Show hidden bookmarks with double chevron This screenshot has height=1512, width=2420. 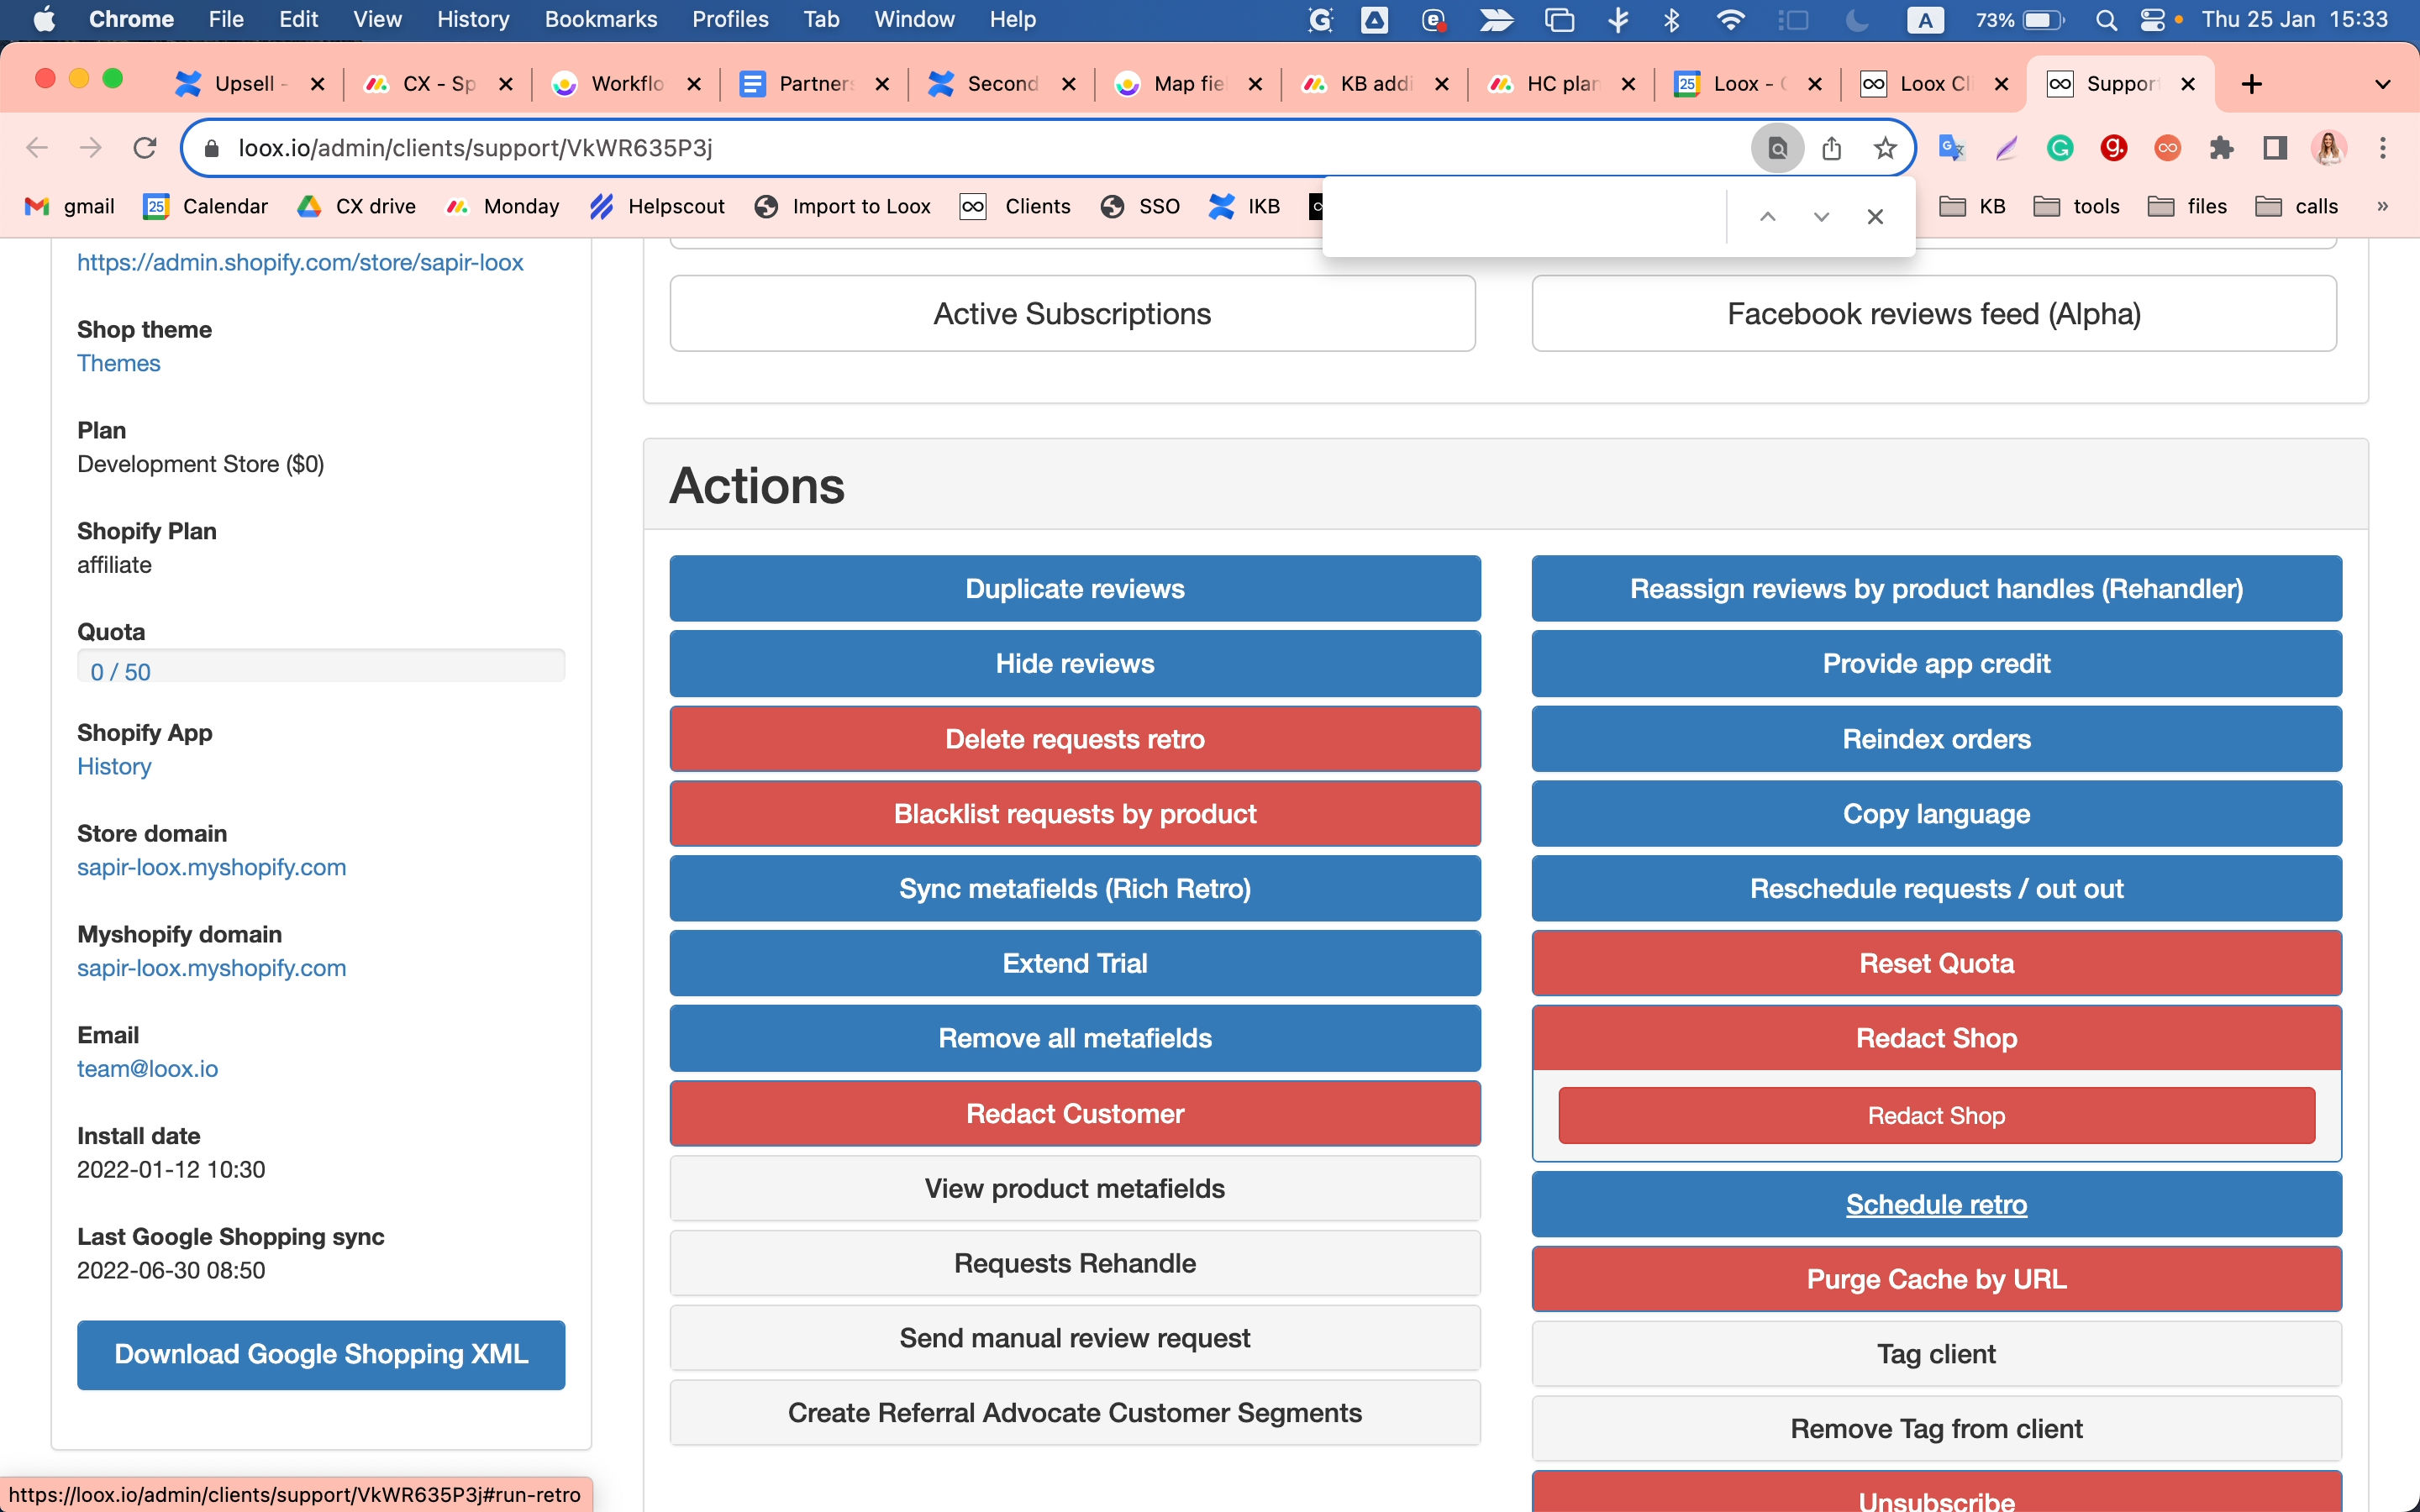tap(2382, 206)
